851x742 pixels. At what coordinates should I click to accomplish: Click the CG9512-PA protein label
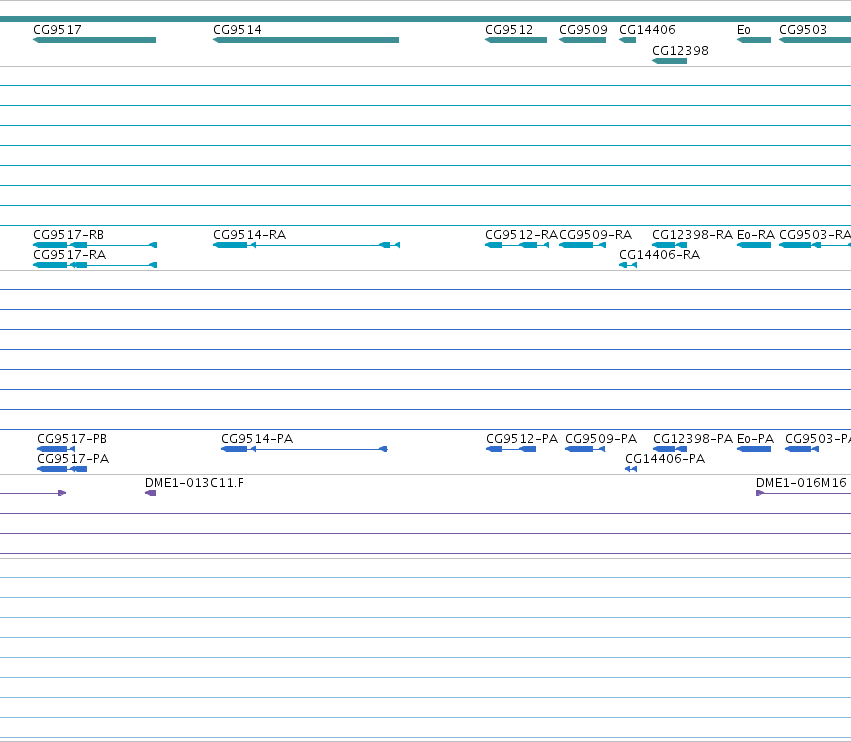point(522,439)
